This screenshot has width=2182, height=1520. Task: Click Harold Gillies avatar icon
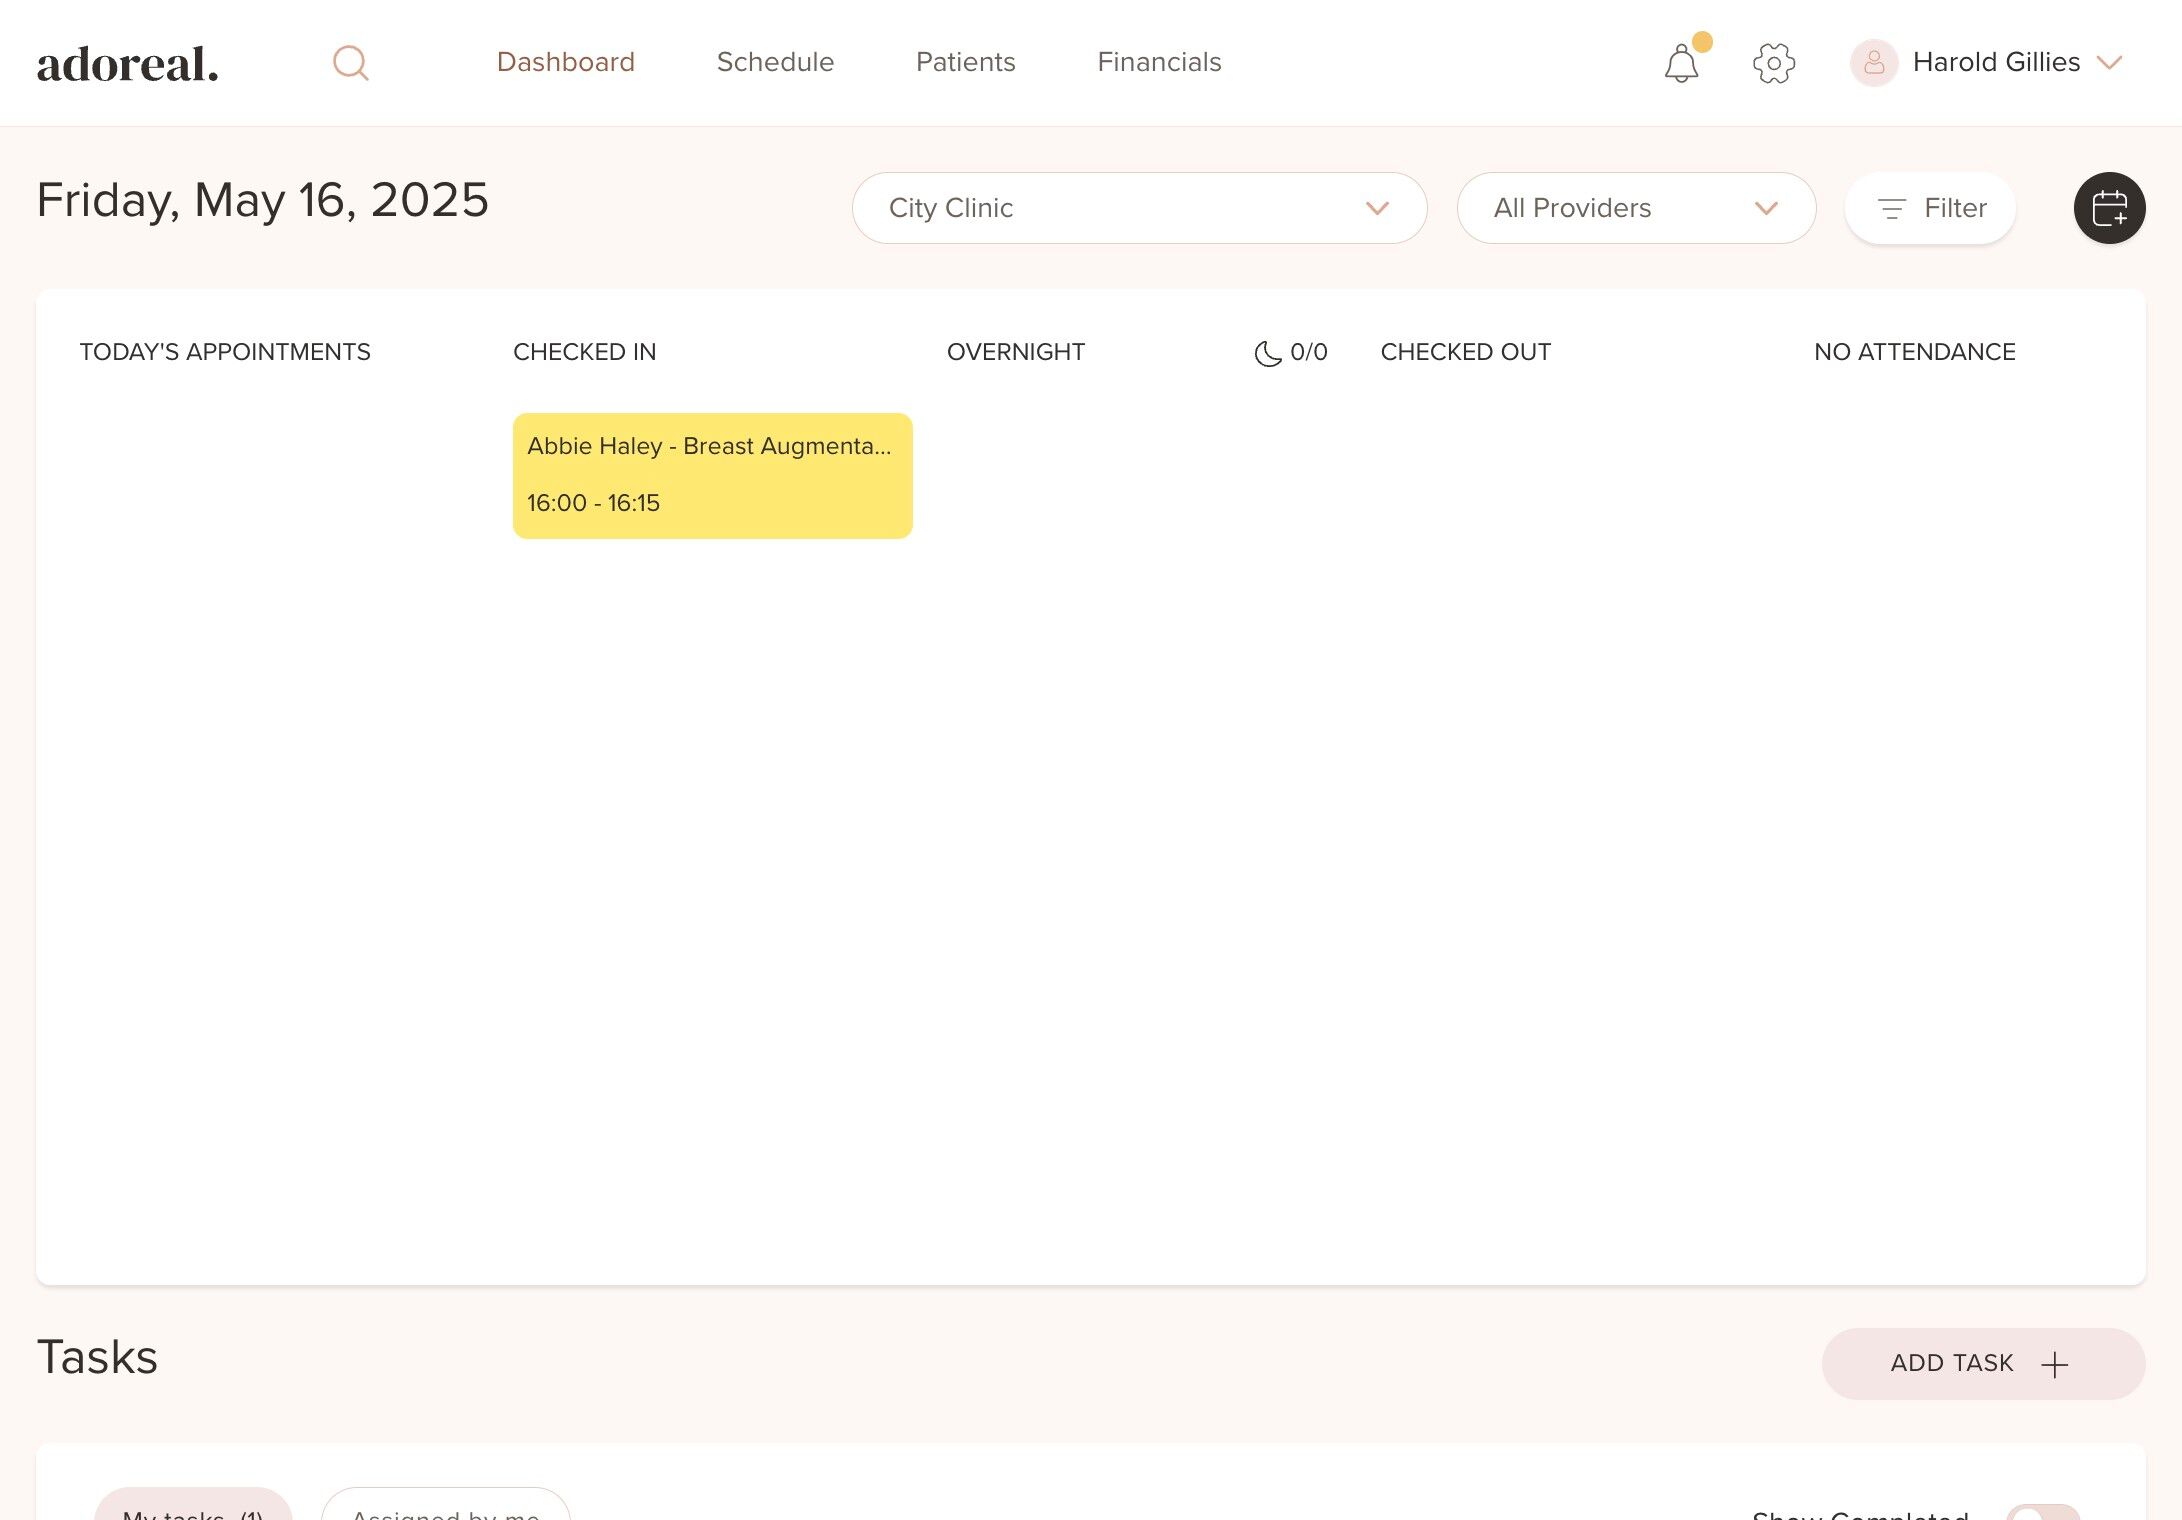tap(1873, 63)
